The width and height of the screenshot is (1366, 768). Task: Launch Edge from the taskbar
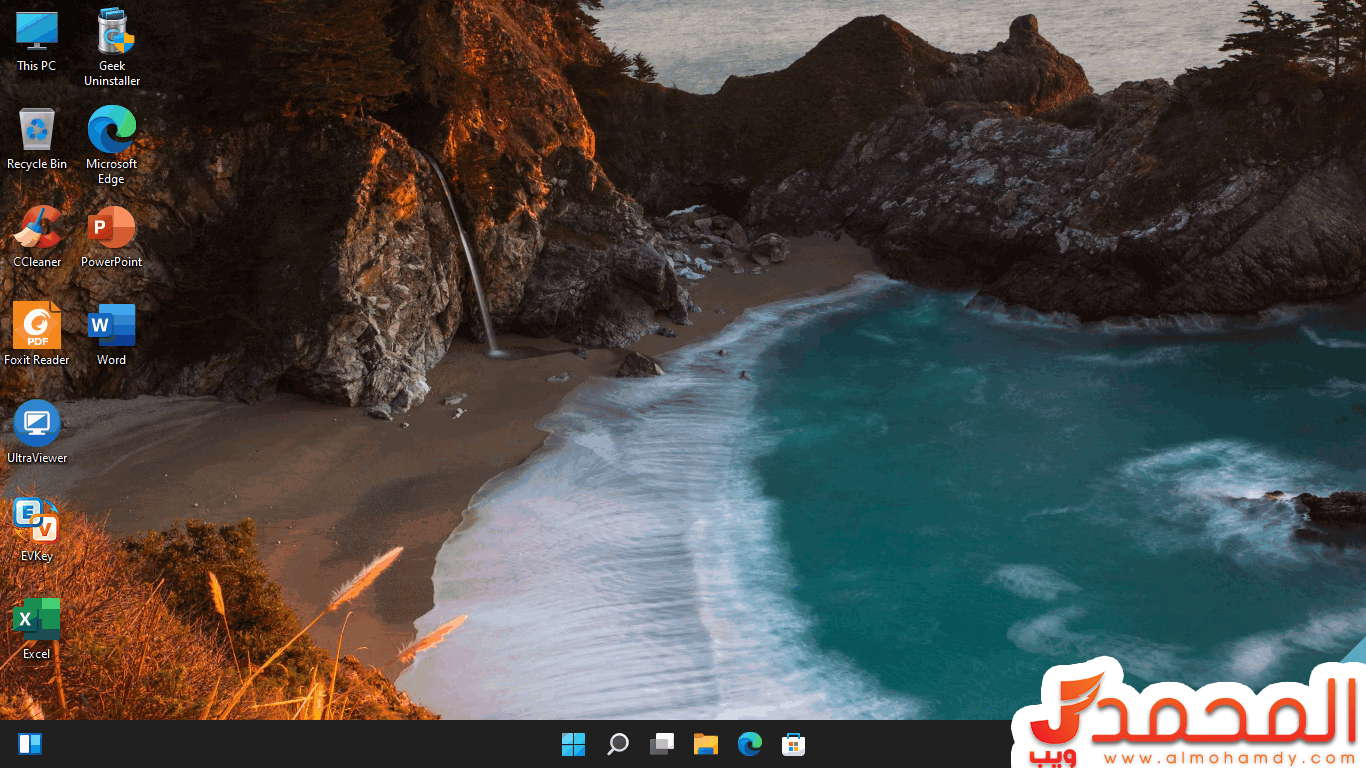tap(750, 744)
